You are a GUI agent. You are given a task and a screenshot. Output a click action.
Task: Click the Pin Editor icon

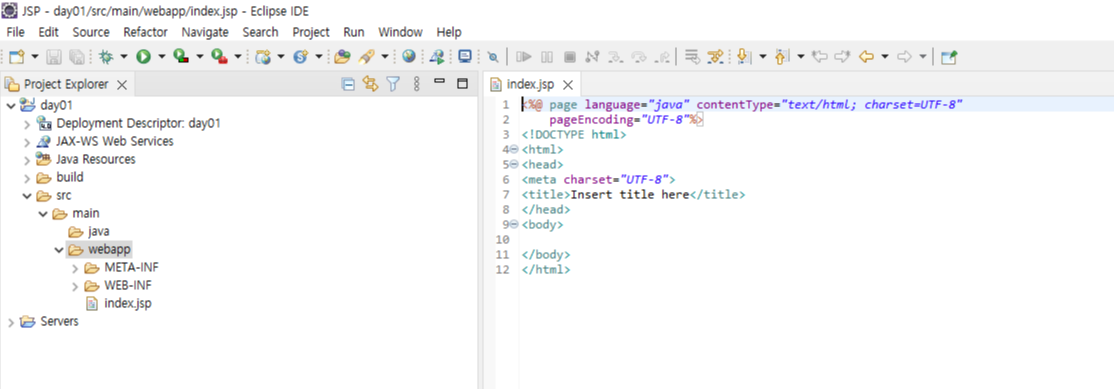click(948, 57)
